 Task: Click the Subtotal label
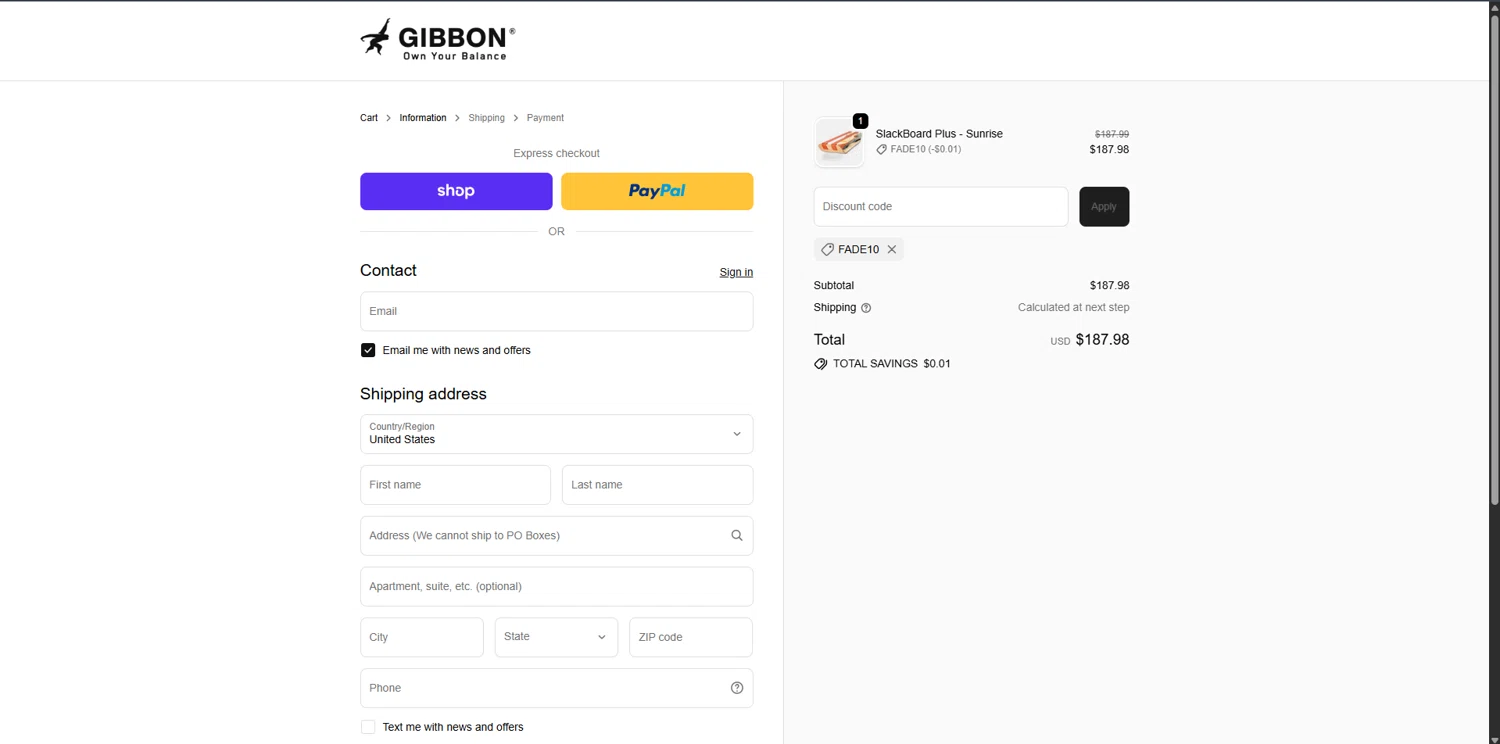point(834,286)
